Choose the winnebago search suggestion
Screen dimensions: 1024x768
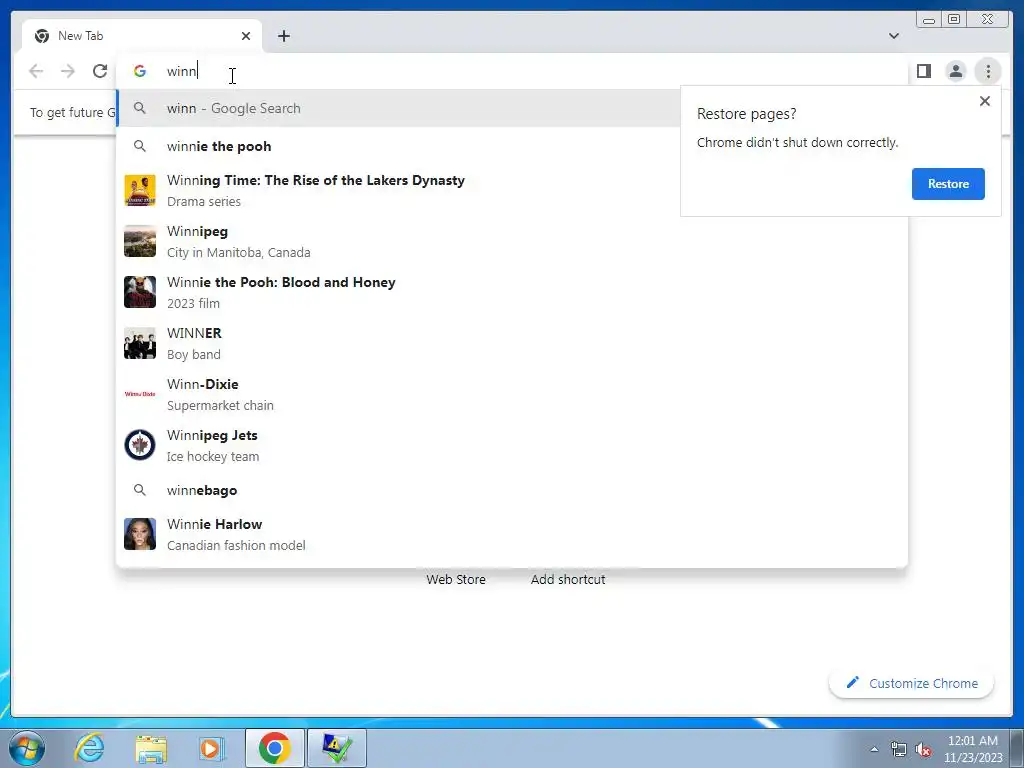511,490
